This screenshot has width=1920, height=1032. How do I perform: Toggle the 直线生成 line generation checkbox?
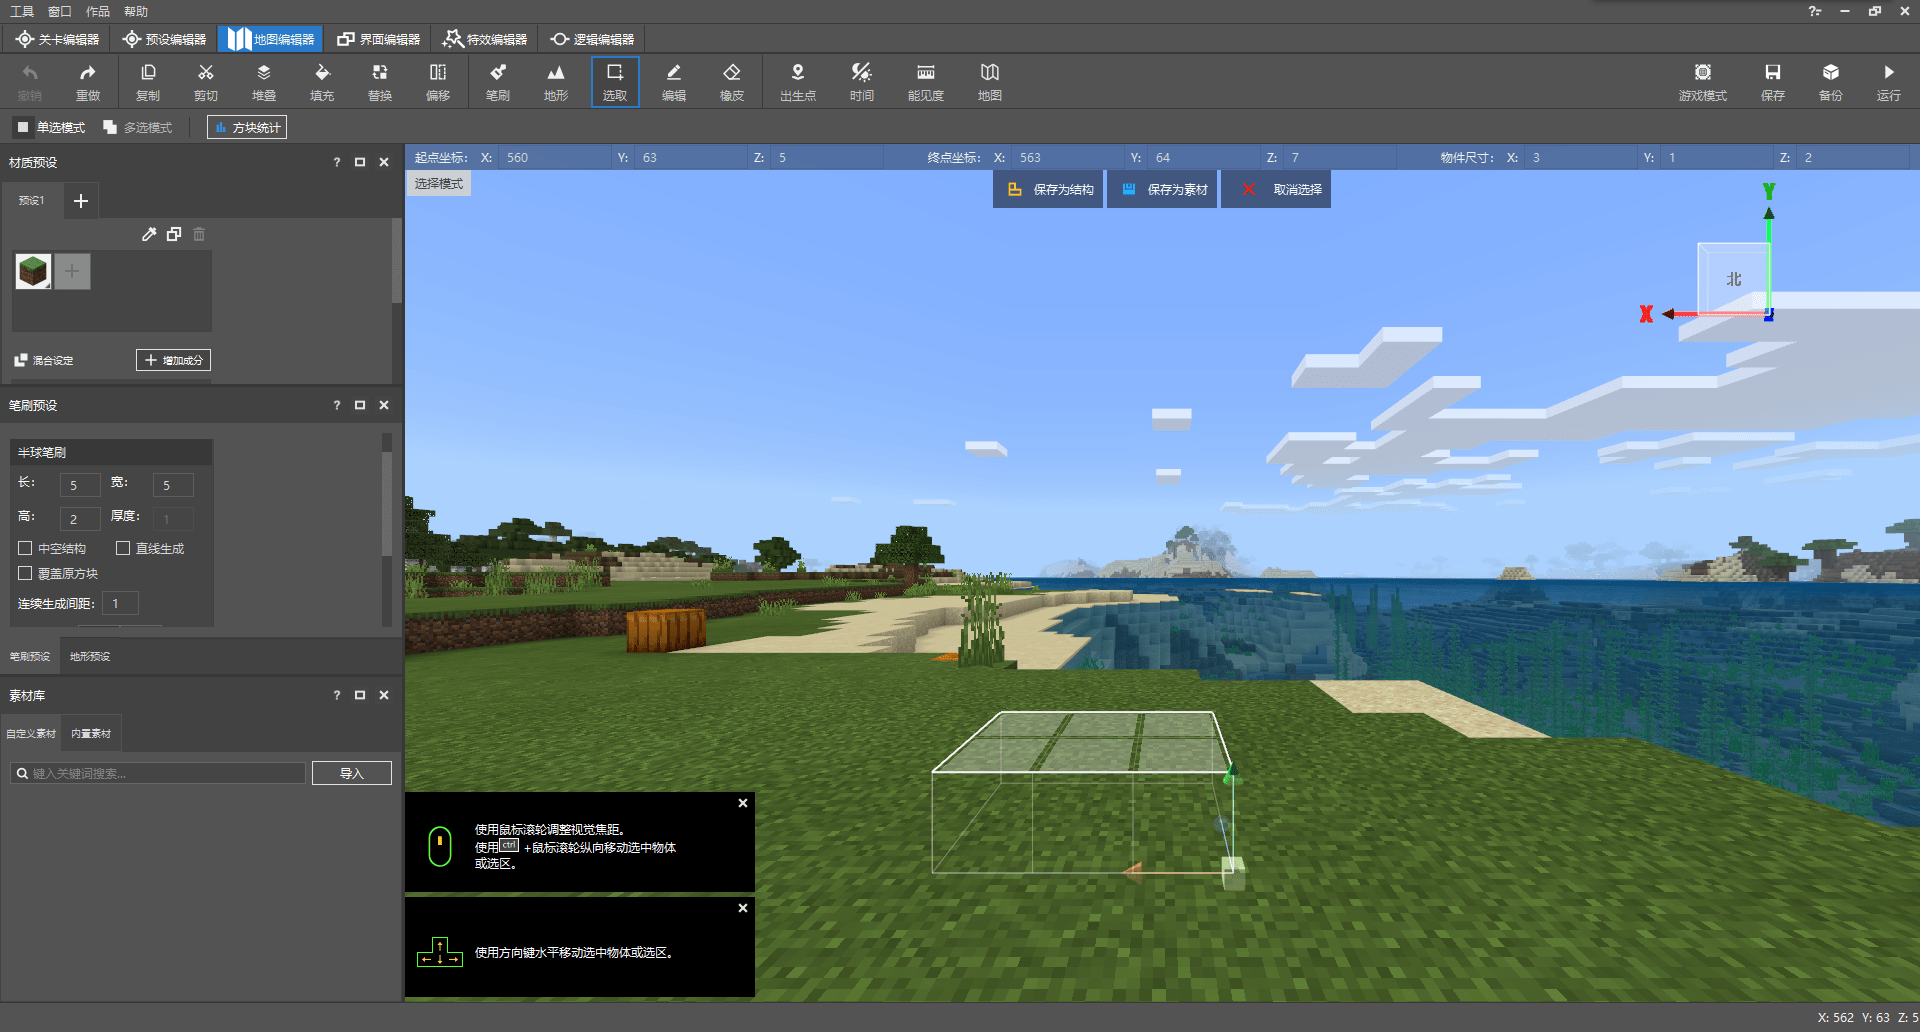coord(123,548)
